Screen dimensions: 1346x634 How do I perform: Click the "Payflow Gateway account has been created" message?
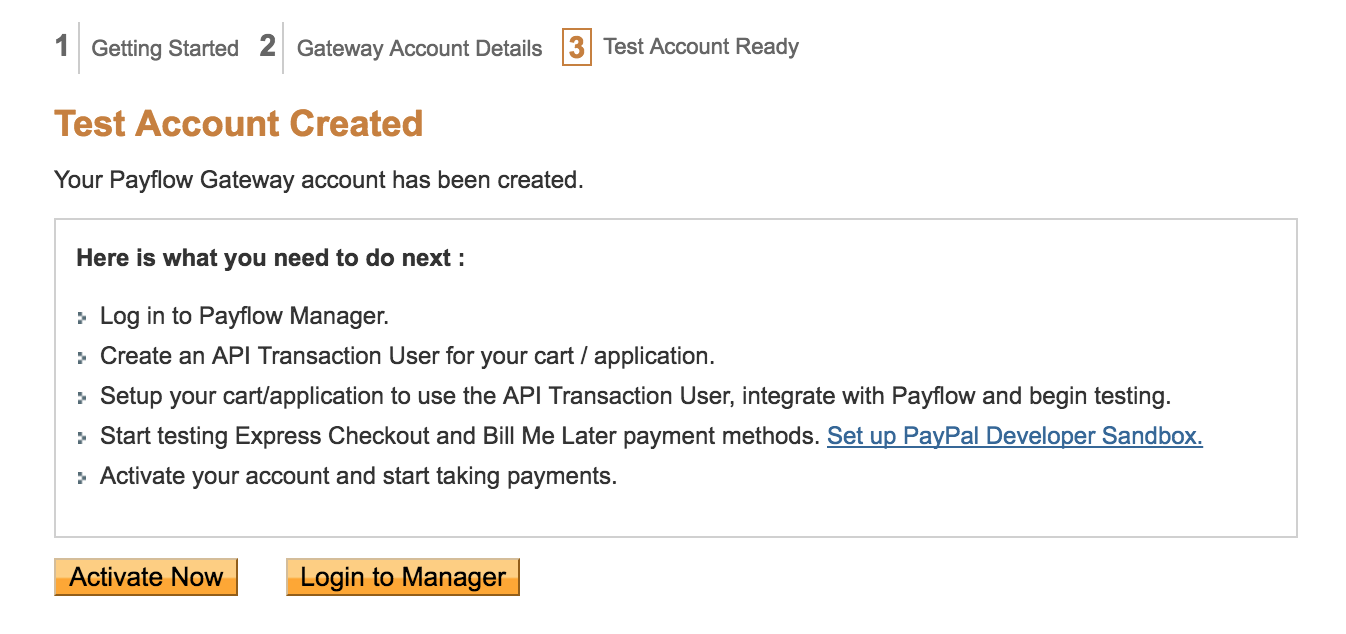[318, 180]
